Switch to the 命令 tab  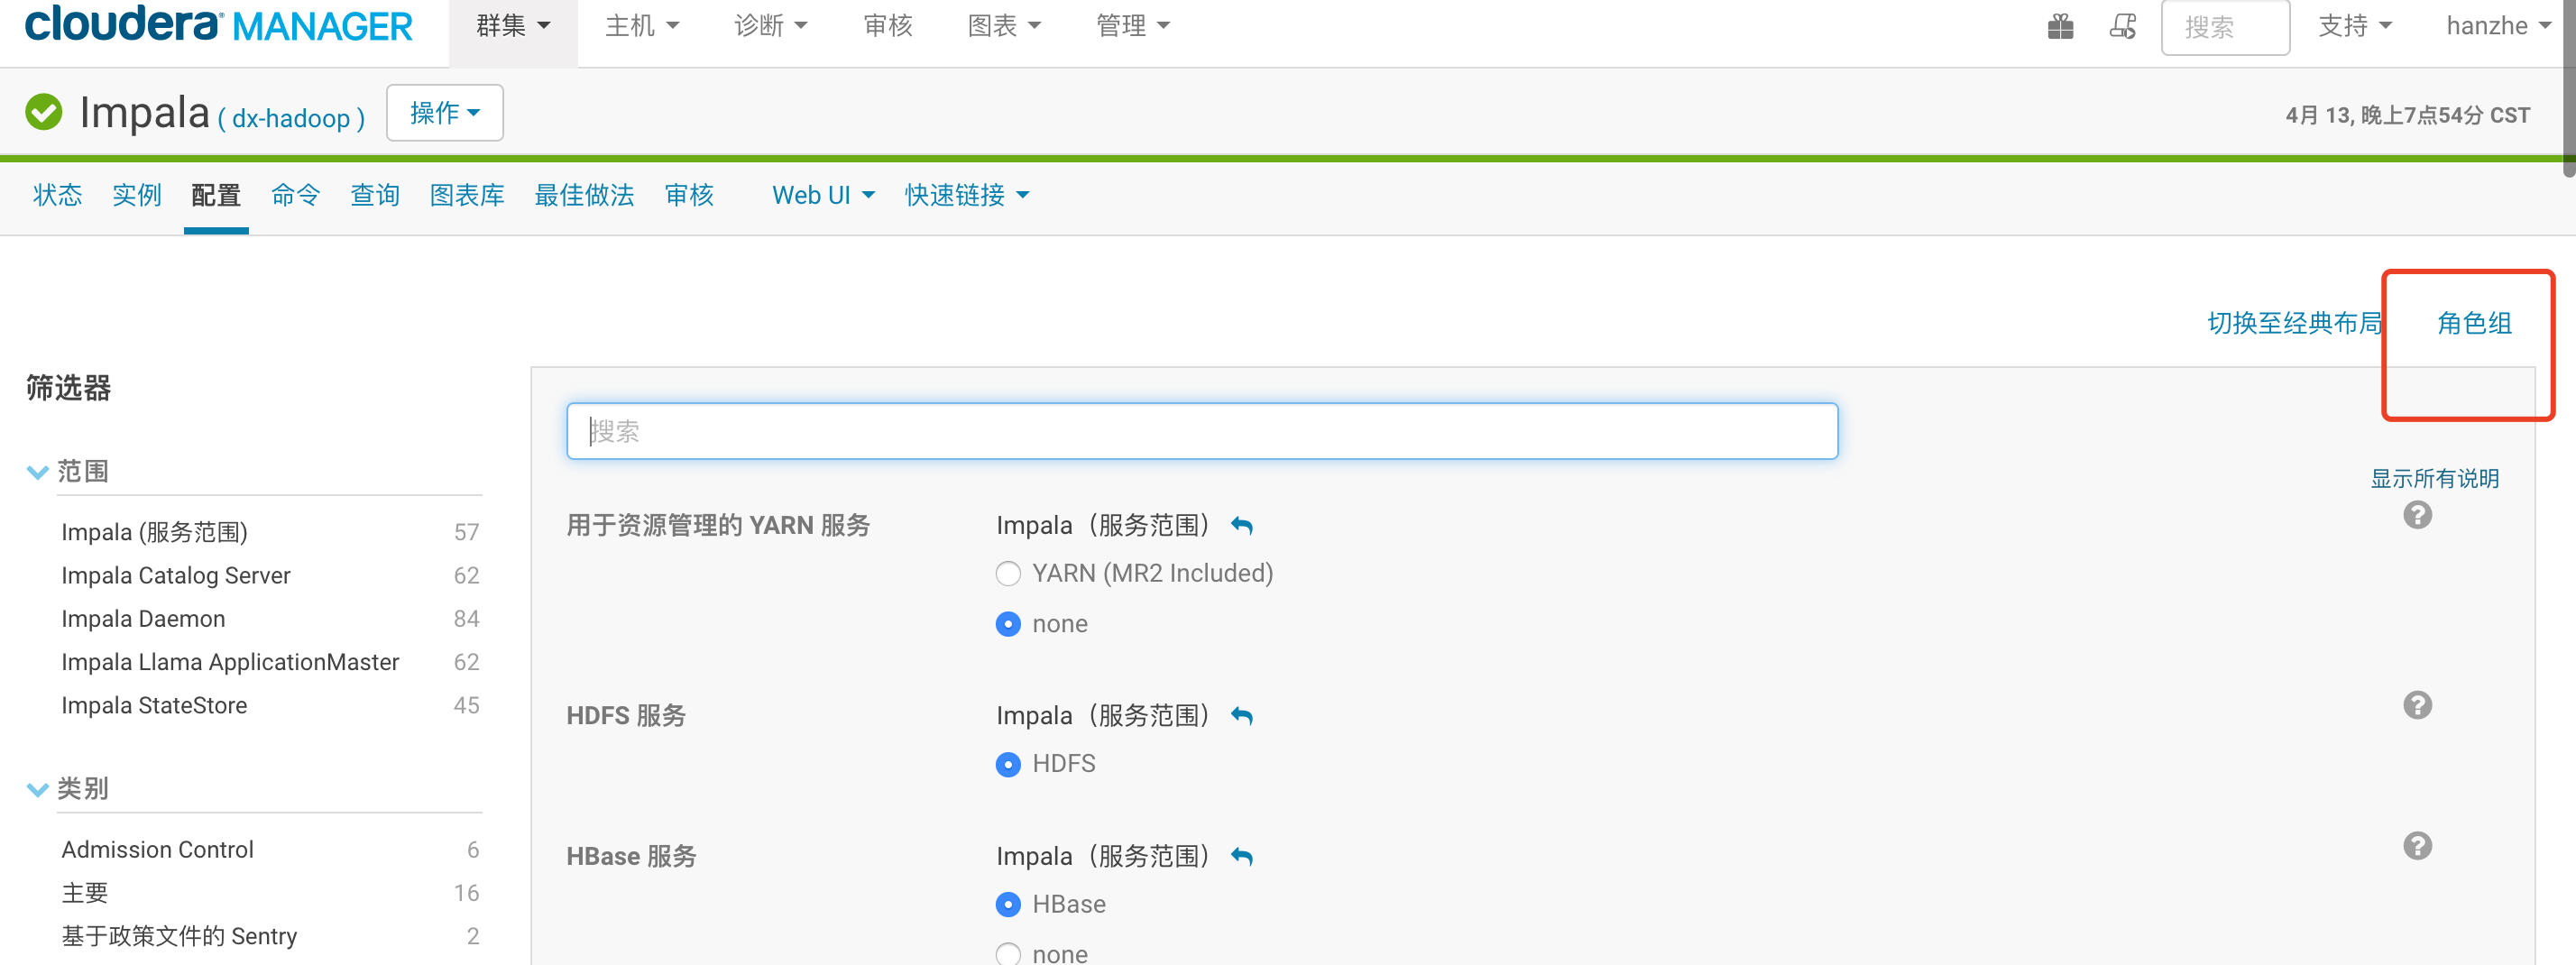coord(296,195)
